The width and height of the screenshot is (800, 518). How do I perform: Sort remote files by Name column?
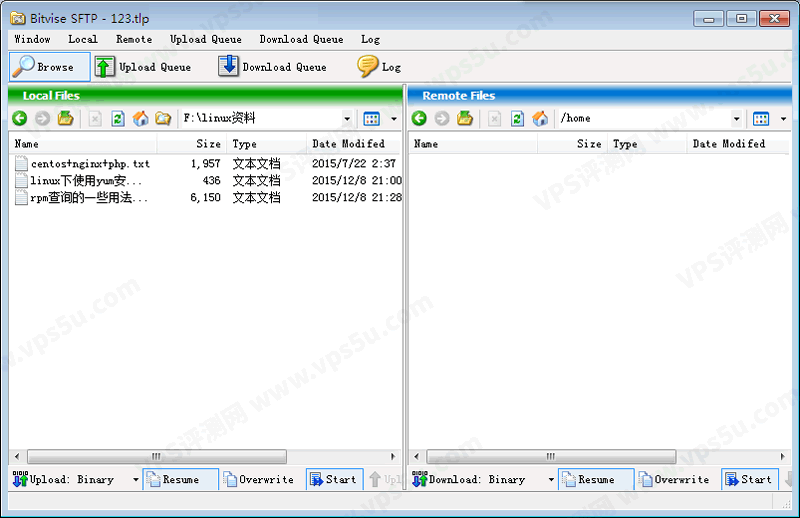click(473, 144)
